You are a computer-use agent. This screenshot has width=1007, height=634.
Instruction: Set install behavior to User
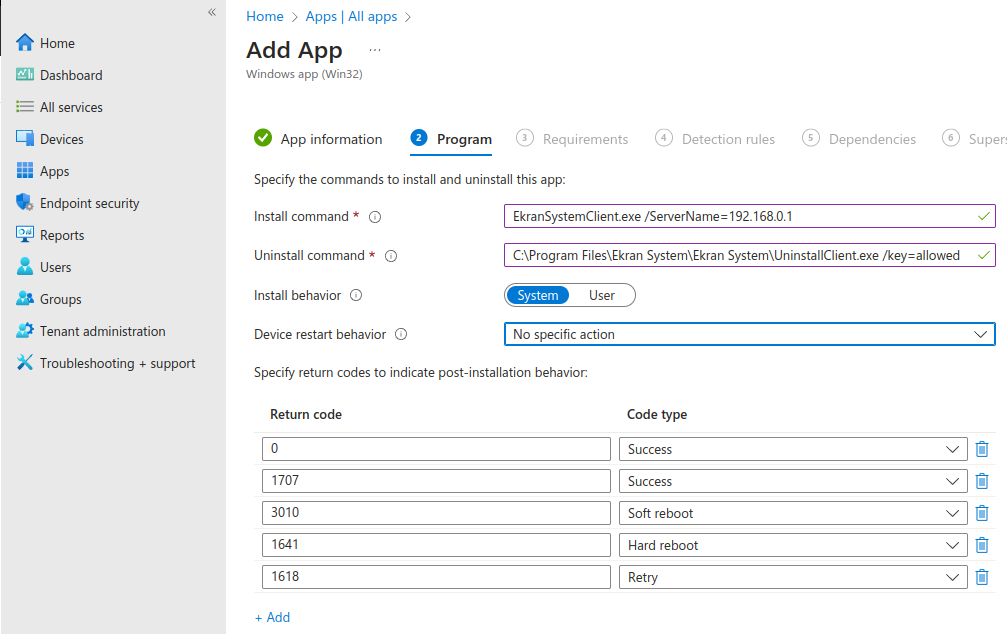coord(602,295)
